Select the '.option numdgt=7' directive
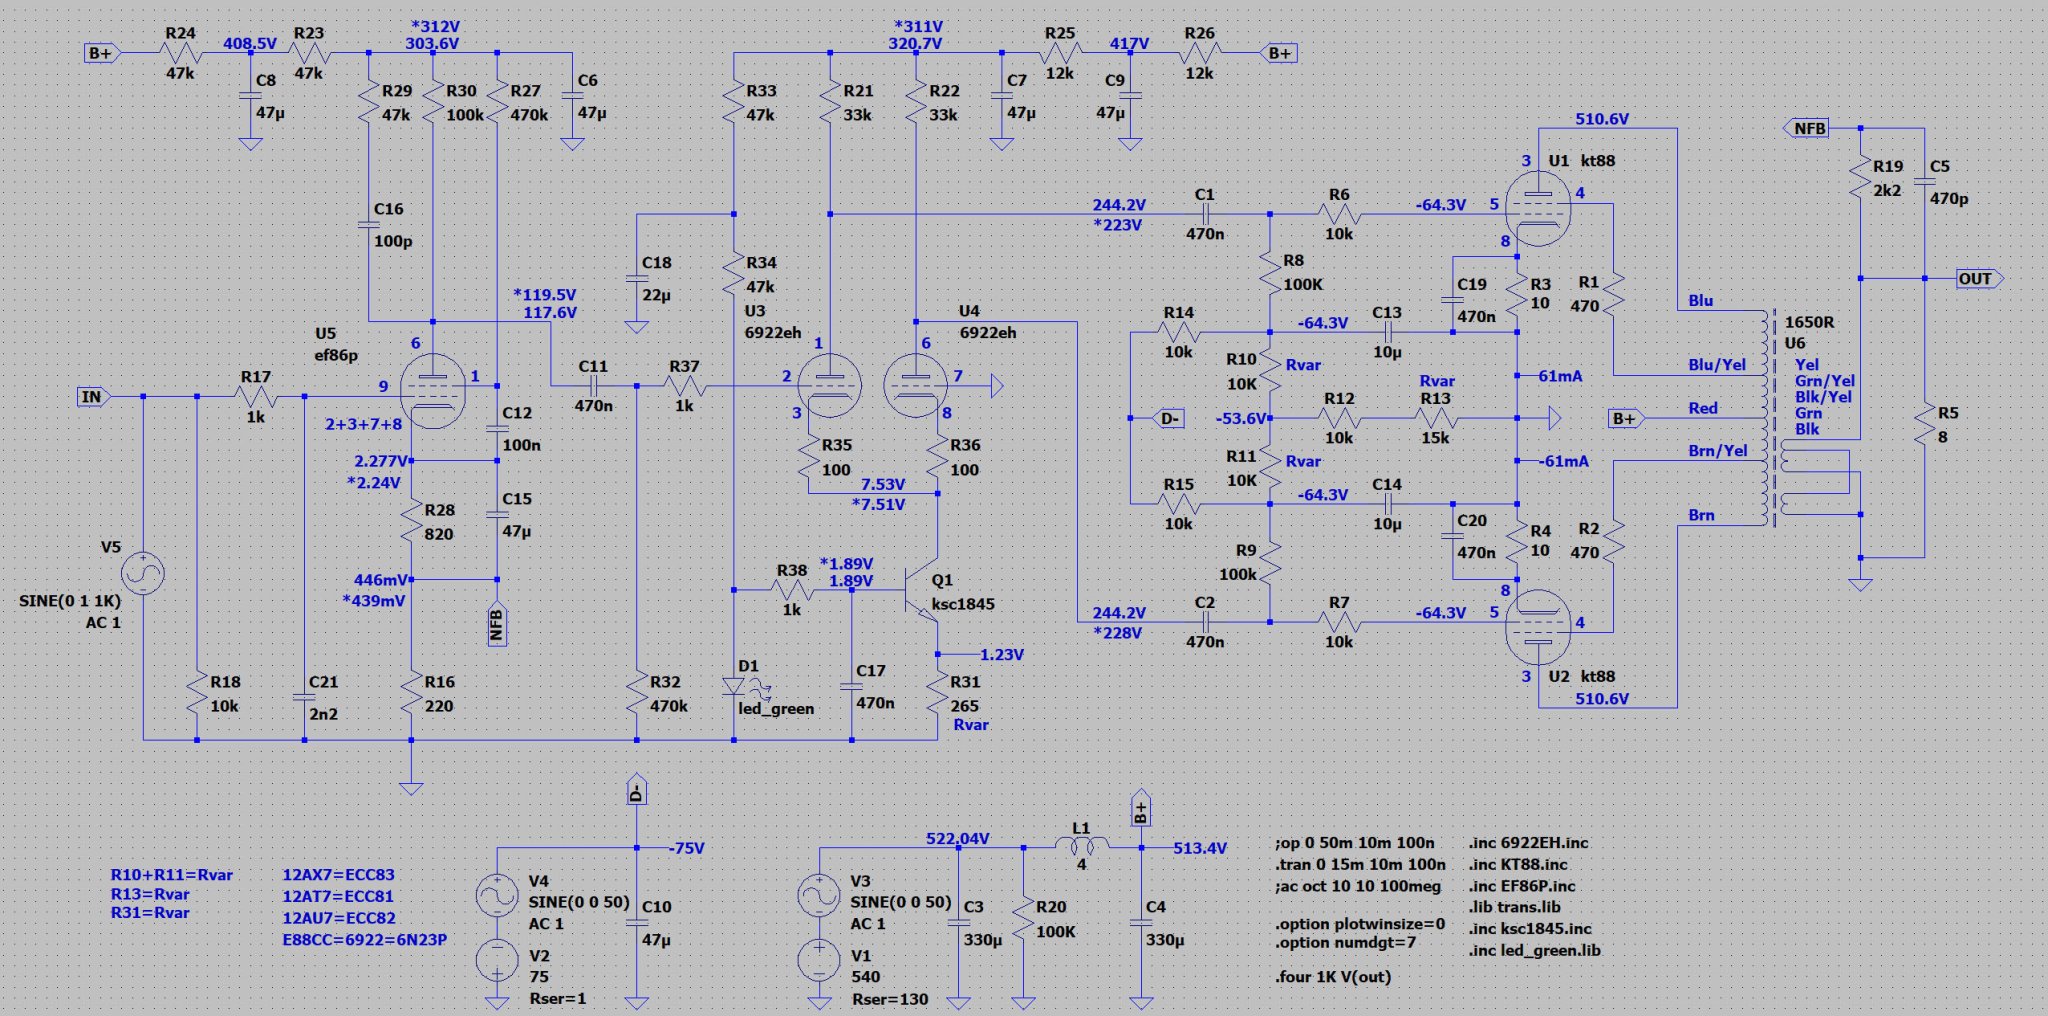Image resolution: width=2048 pixels, height=1016 pixels. tap(1346, 943)
